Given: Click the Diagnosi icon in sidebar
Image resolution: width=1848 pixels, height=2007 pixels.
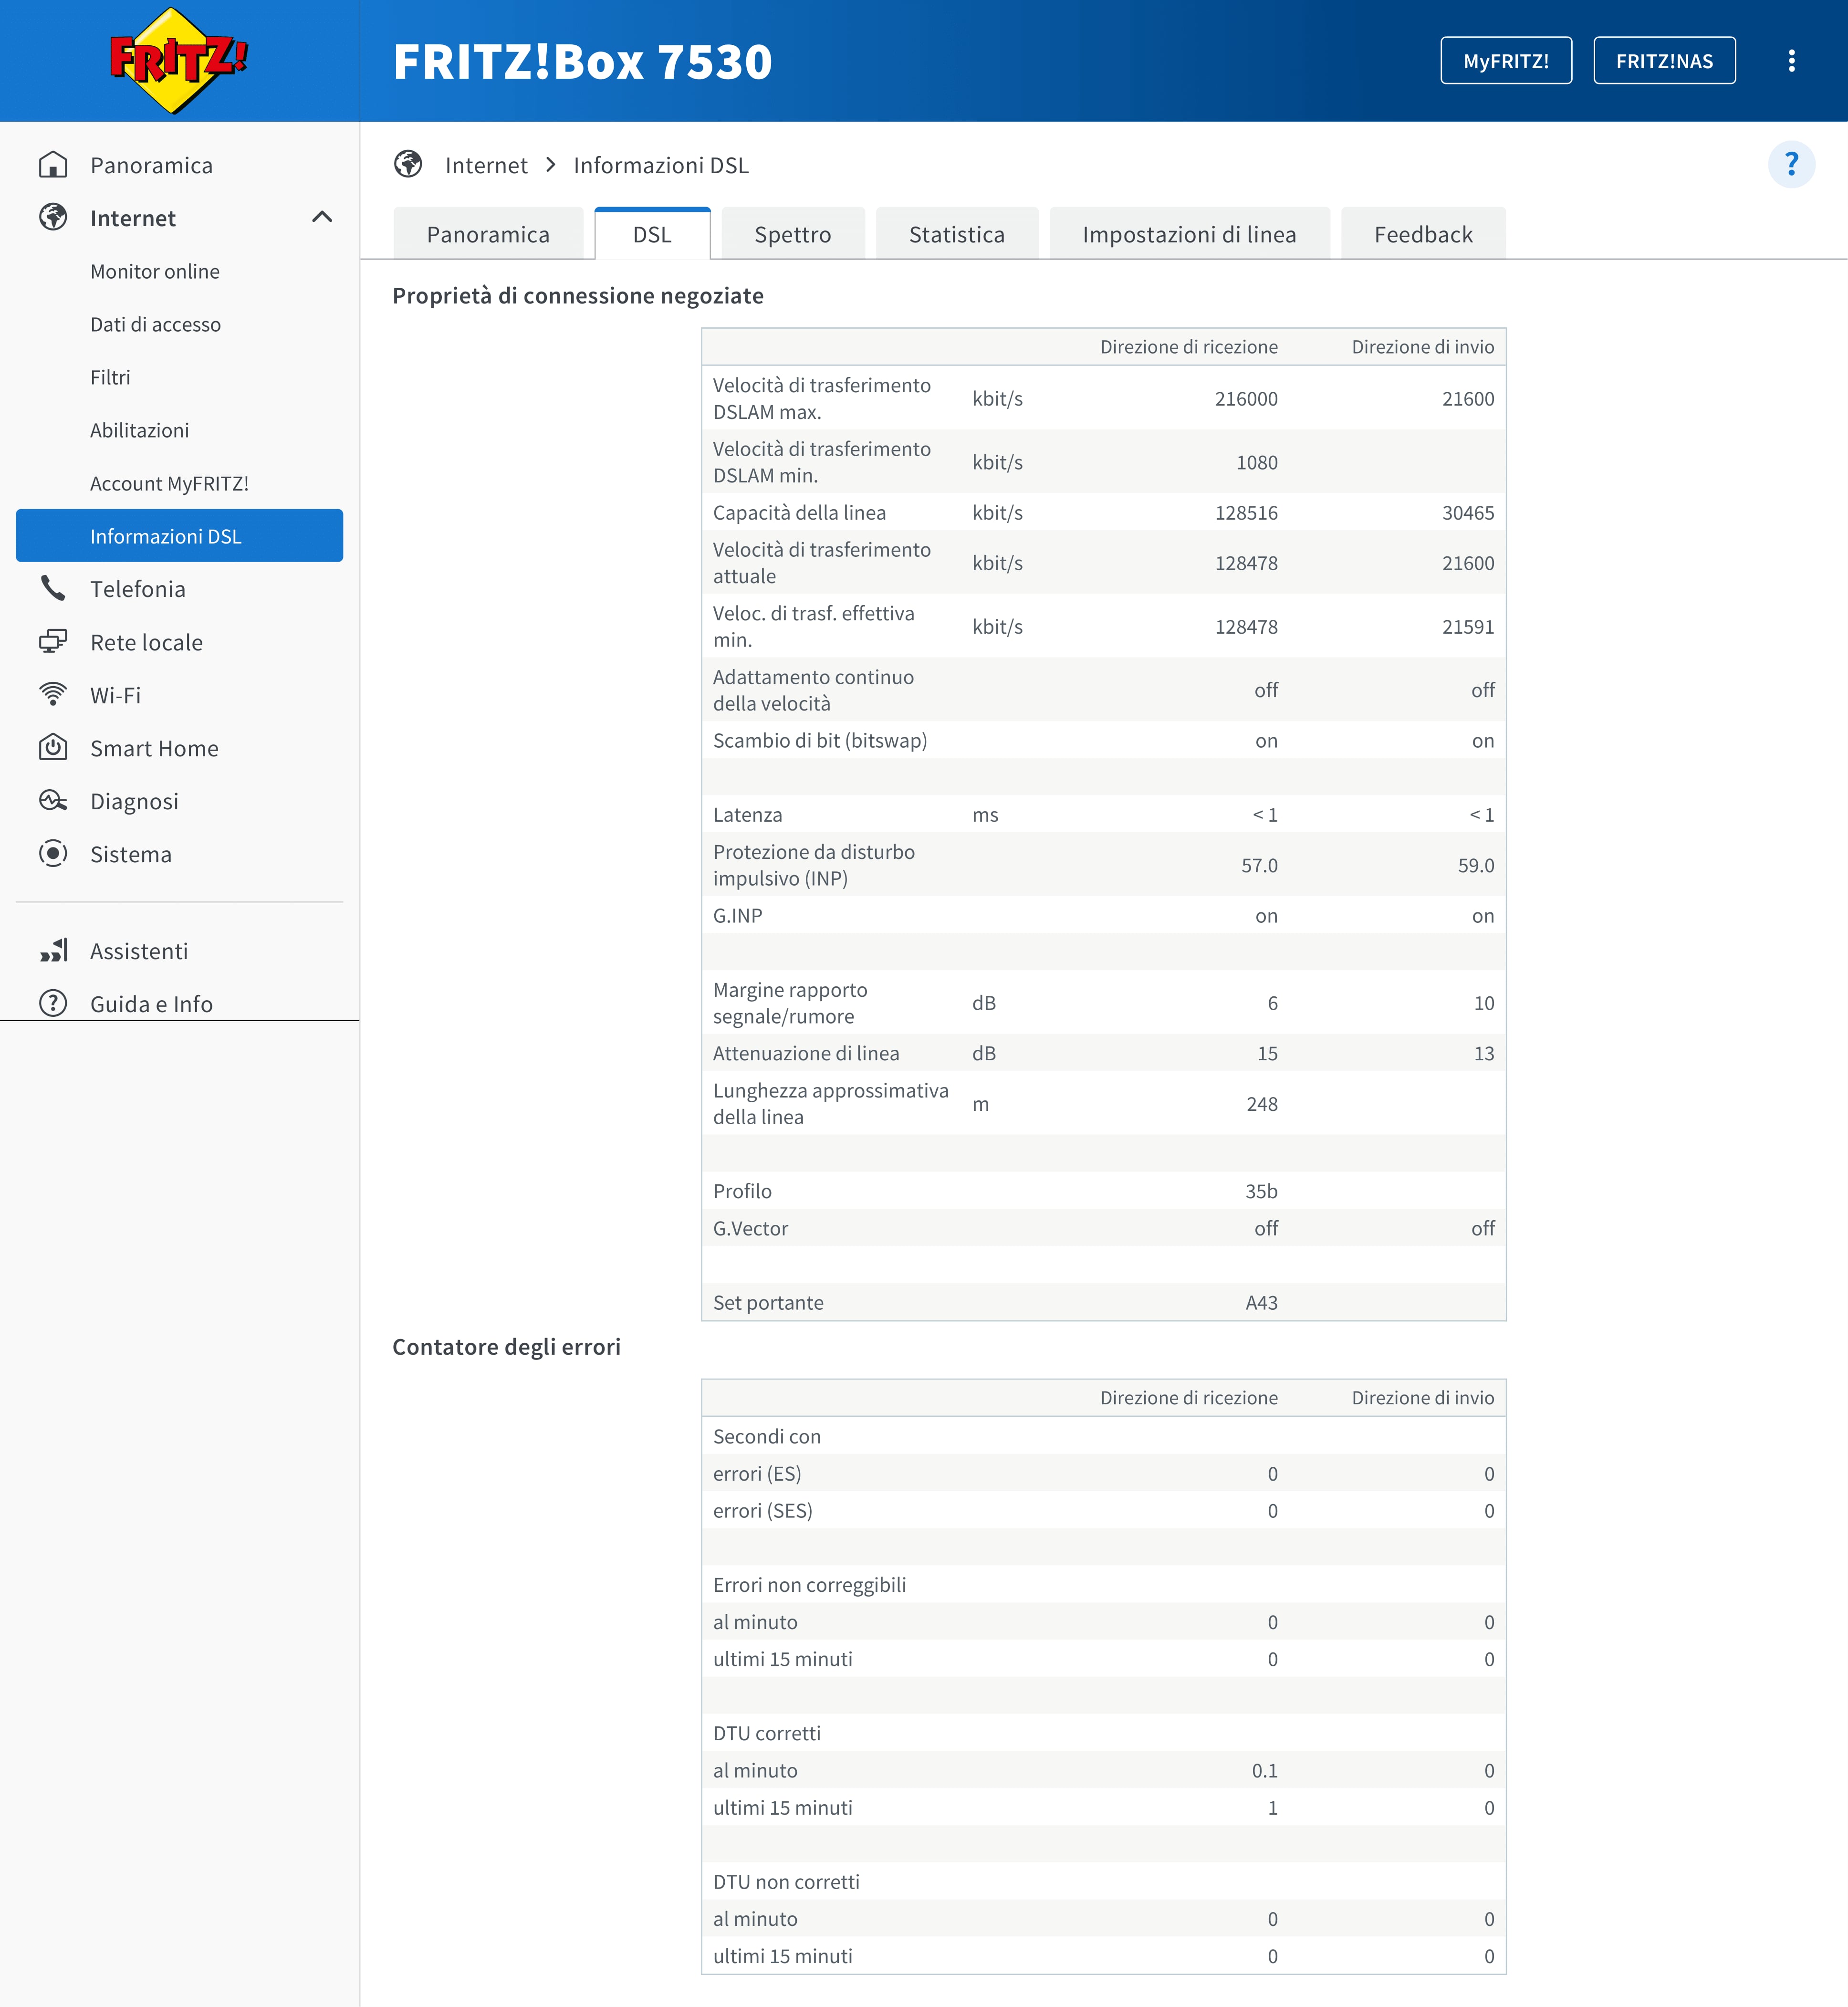Looking at the screenshot, I should (53, 801).
